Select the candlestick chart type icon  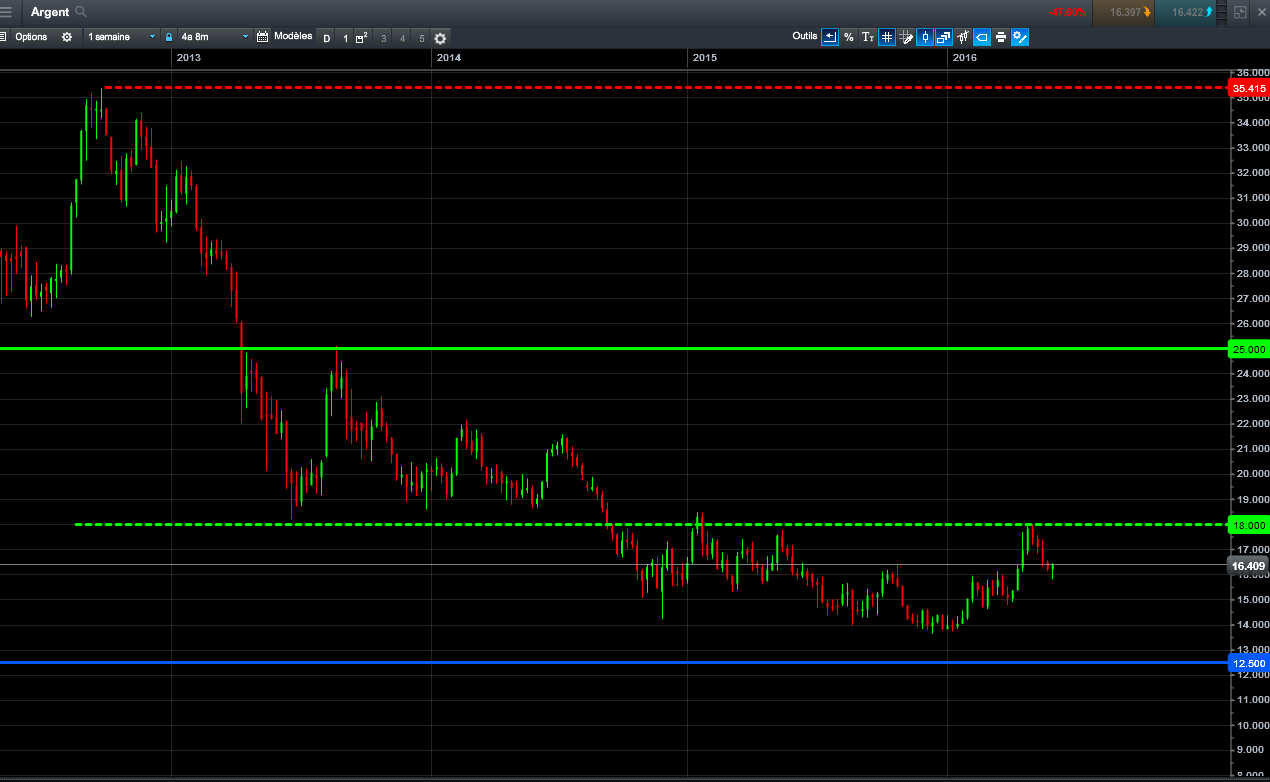pos(963,37)
